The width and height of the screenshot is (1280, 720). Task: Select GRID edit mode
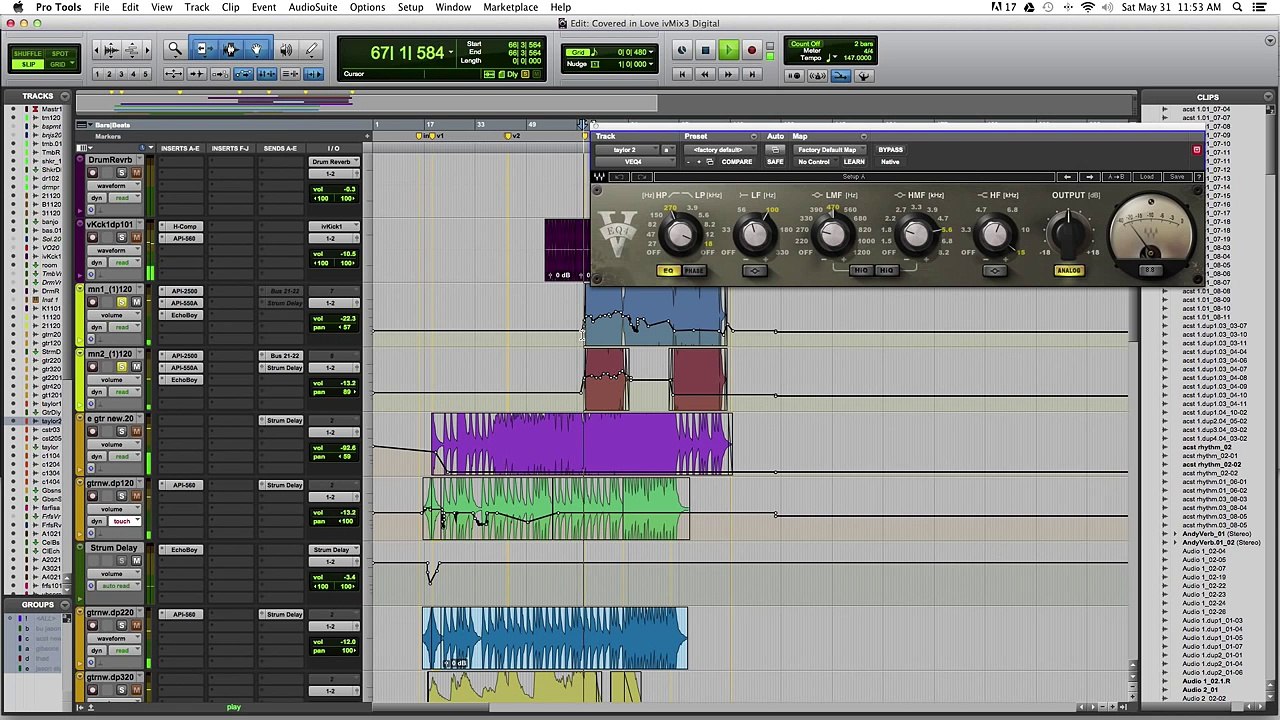pos(60,64)
